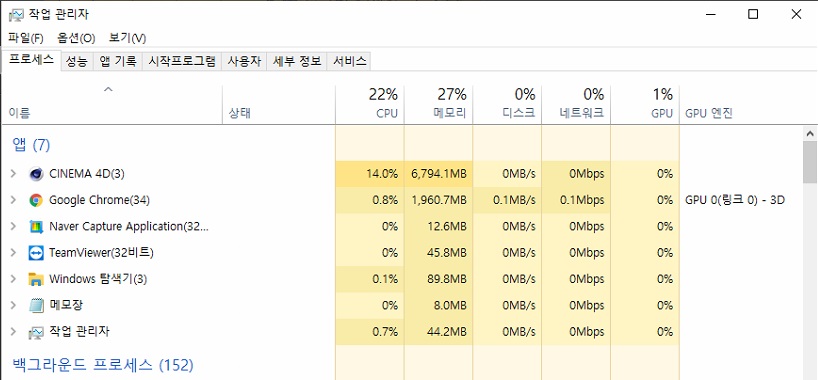
Task: Click the Naver Capture Application icon
Action: tap(36, 227)
